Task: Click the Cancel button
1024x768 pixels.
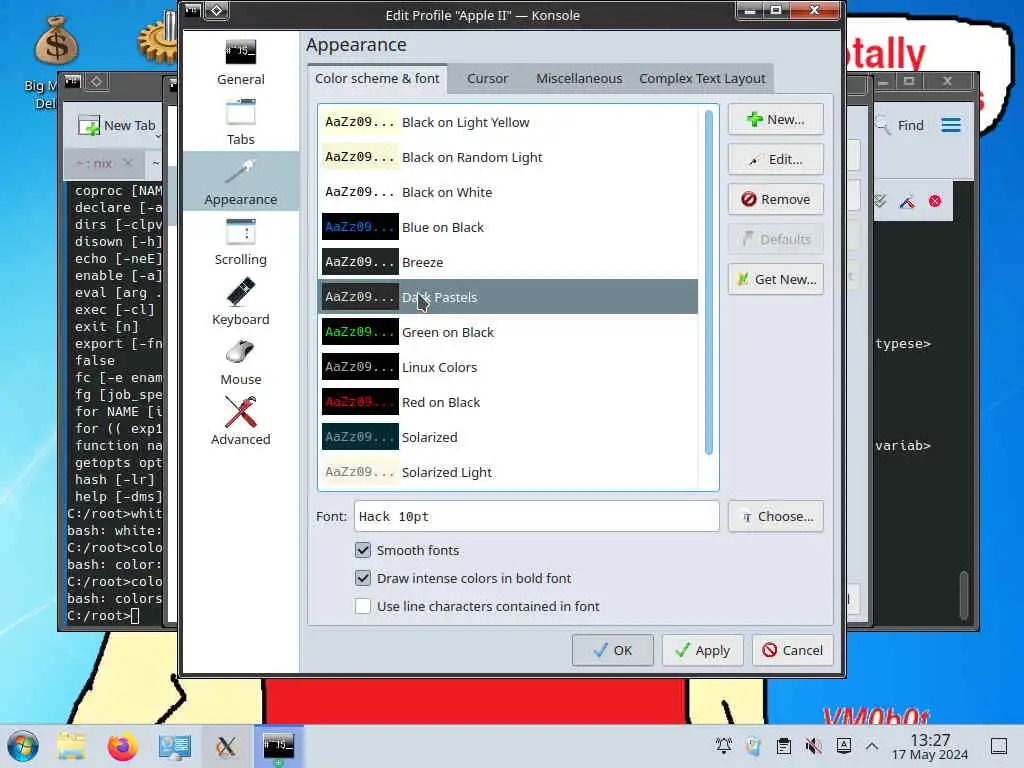Action: coord(793,650)
